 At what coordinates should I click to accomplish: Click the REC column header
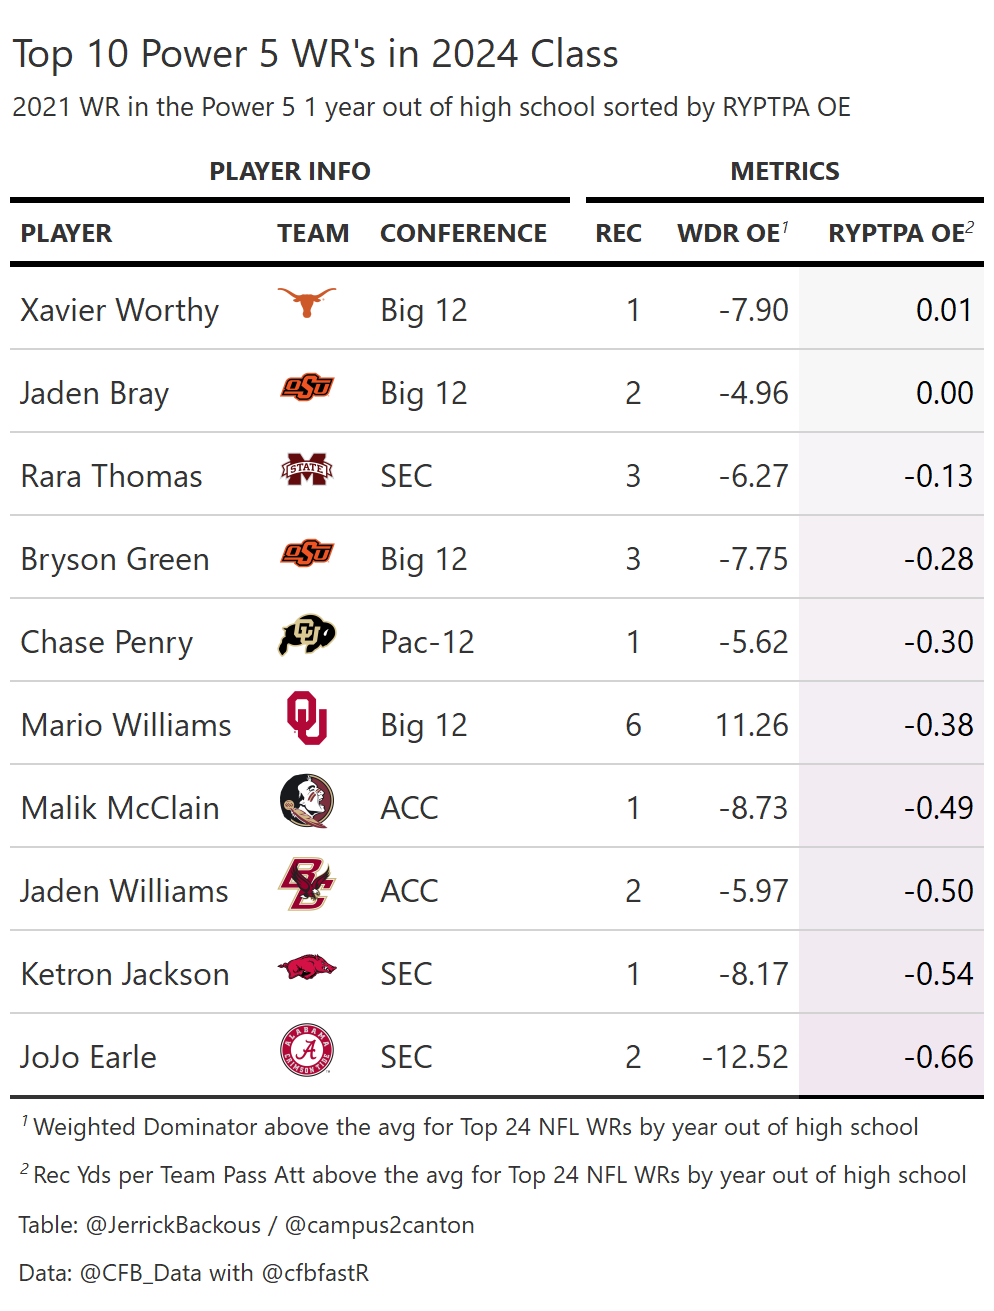[618, 234]
